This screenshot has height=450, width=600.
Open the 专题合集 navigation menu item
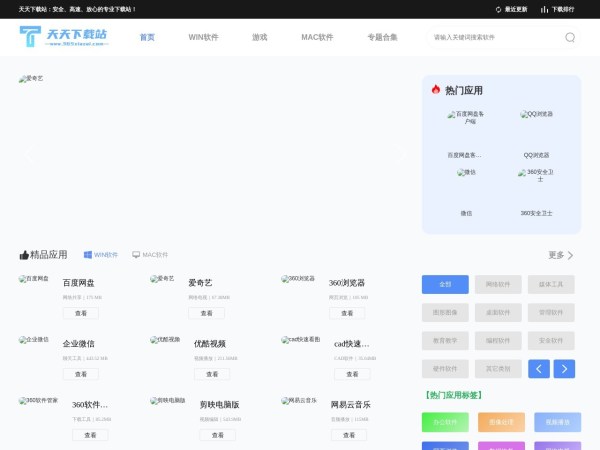382,37
